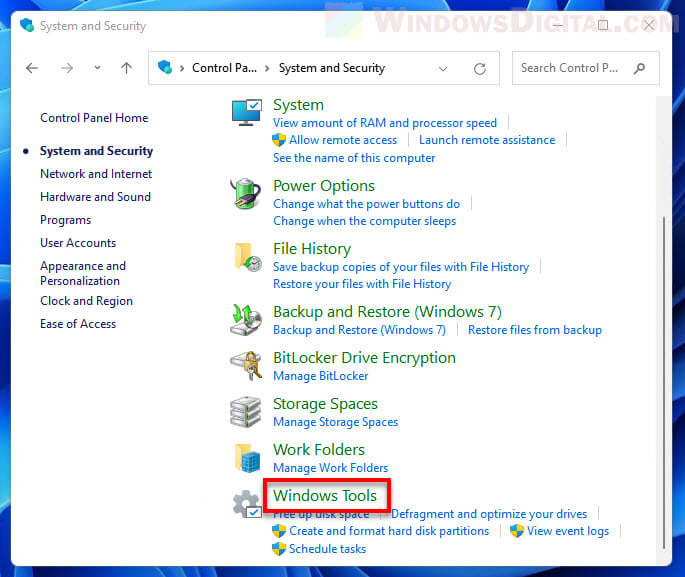Click the title bar System and Security icon

(x=27, y=25)
